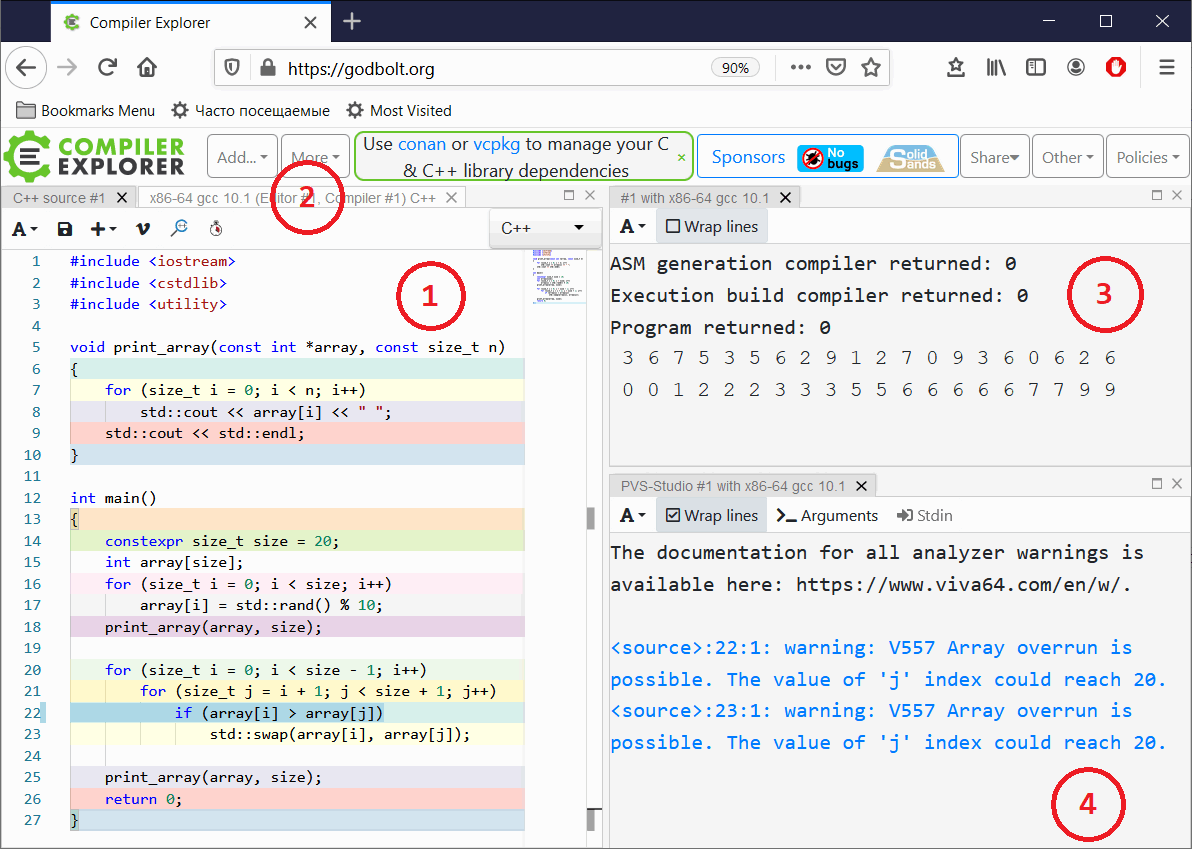The width and height of the screenshot is (1192, 849).
Task: Toggle the Stdin input button
Action: pos(924,515)
